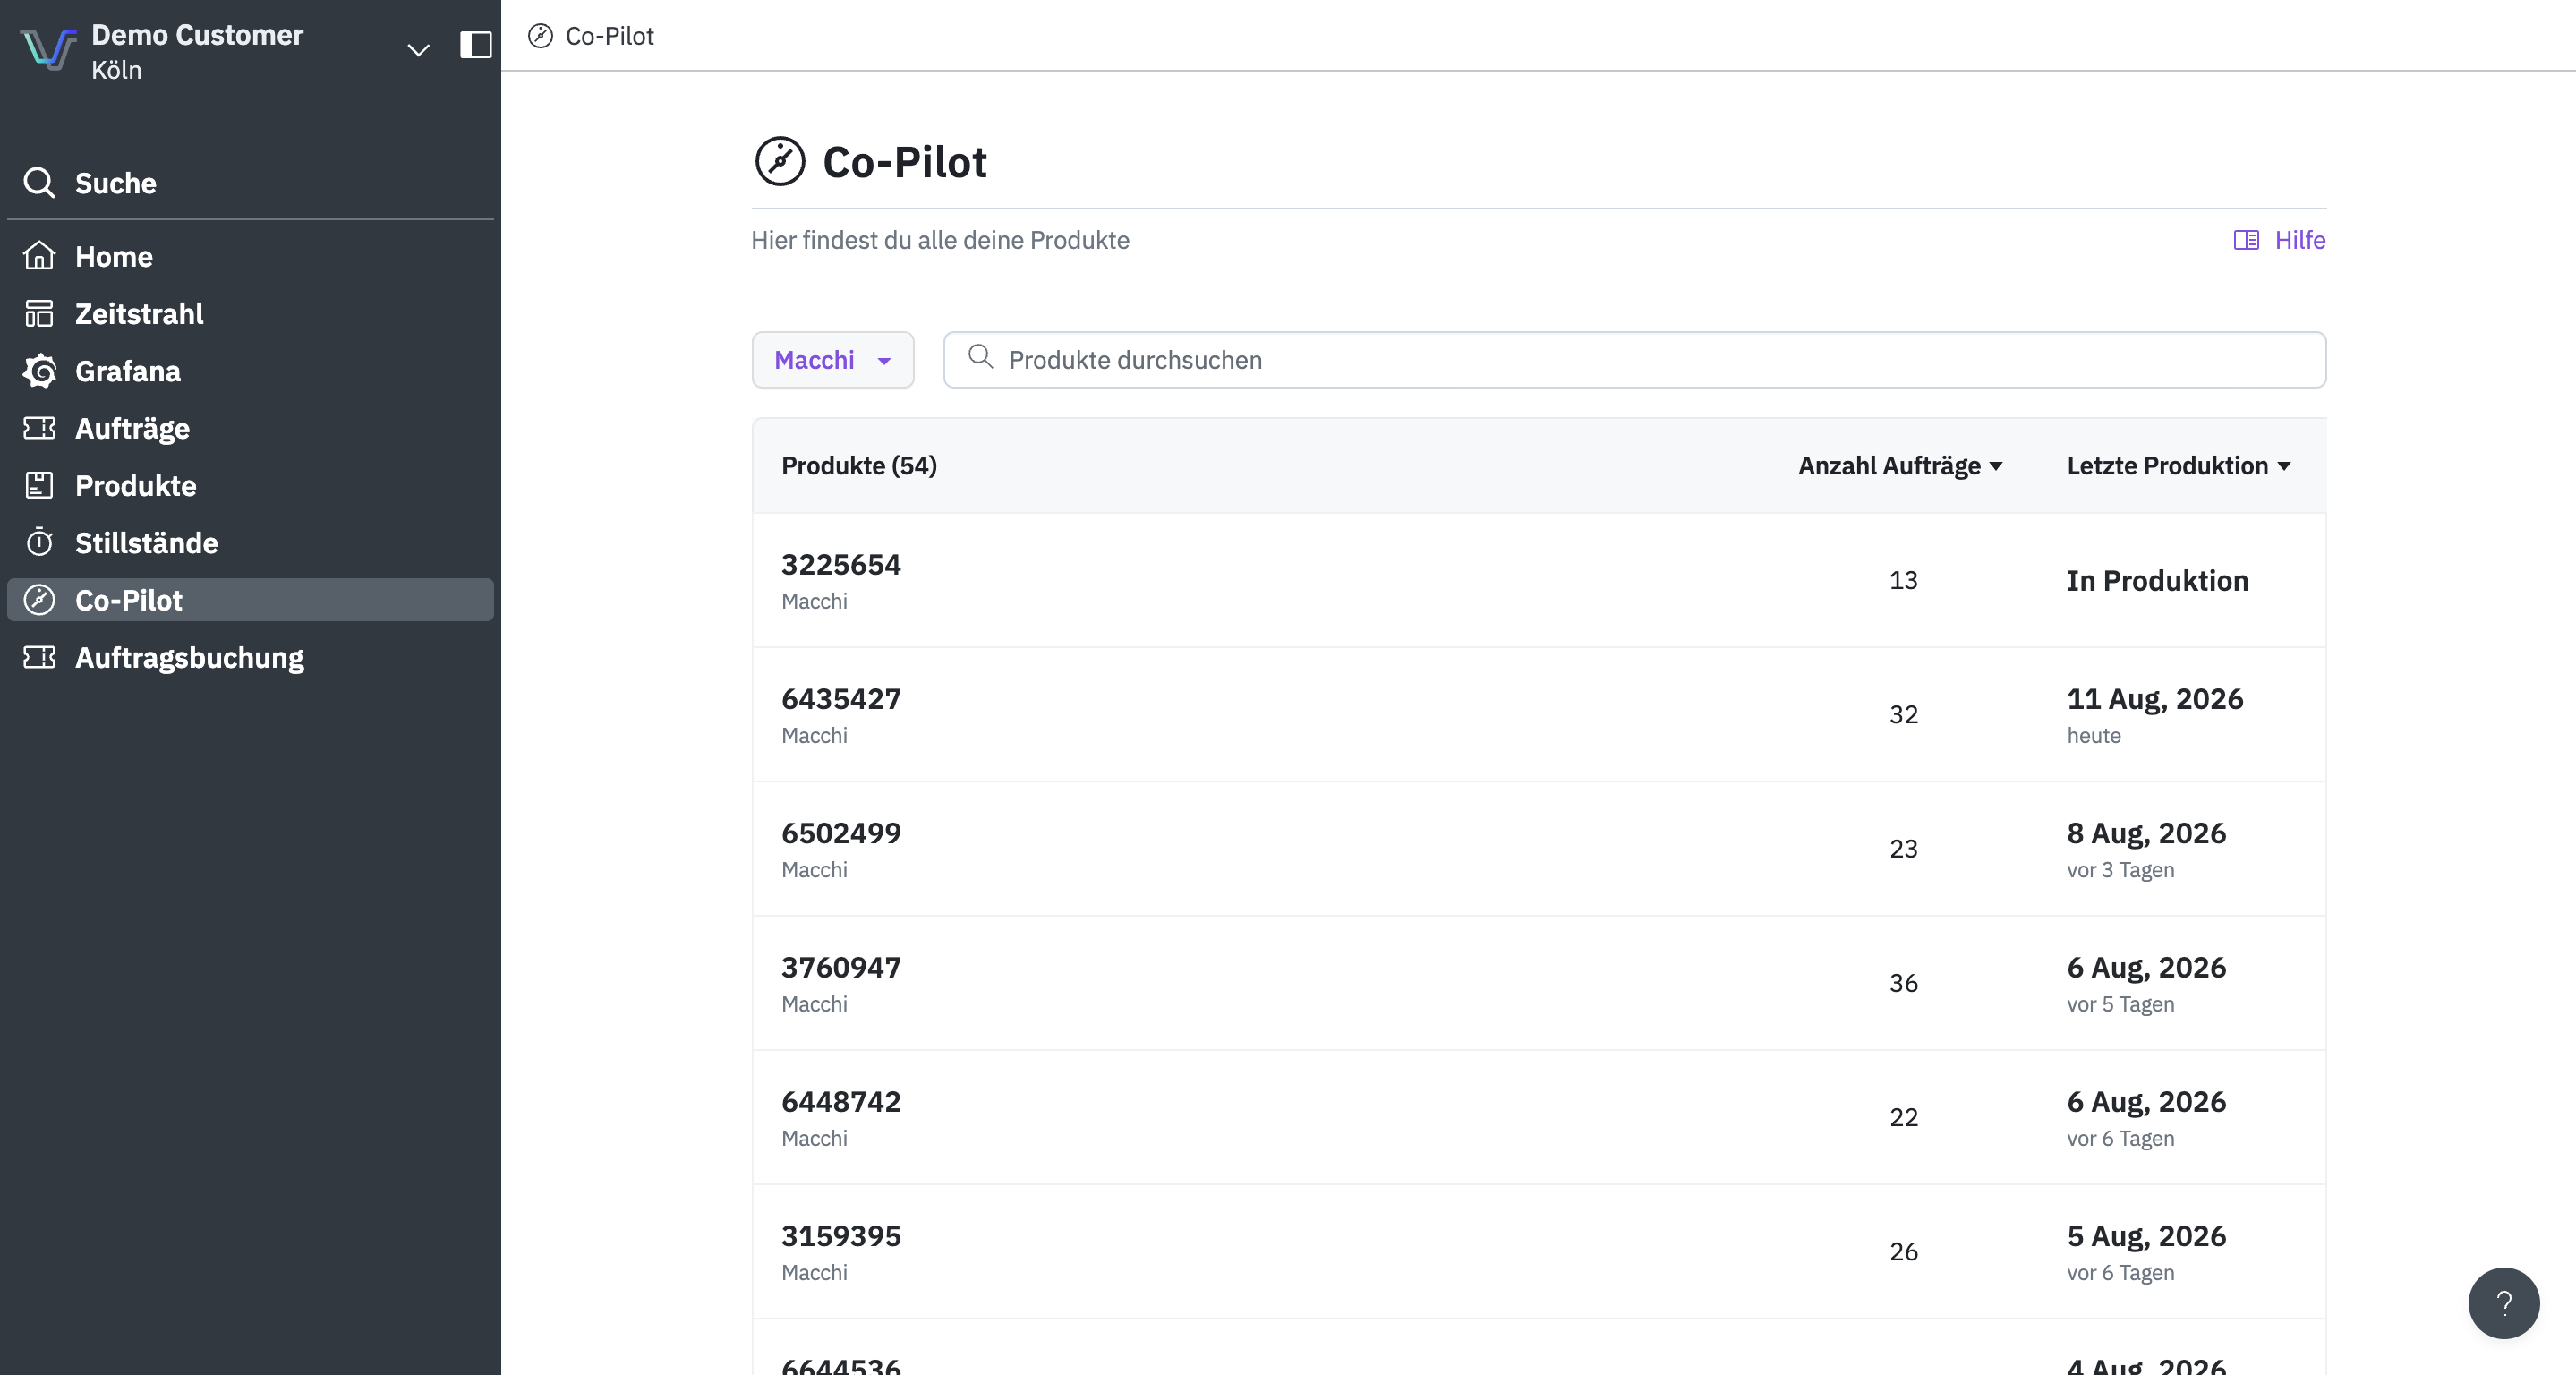Click the large Co-Pilot heading compass icon
Viewport: 2576px width, 1375px height.
(780, 161)
